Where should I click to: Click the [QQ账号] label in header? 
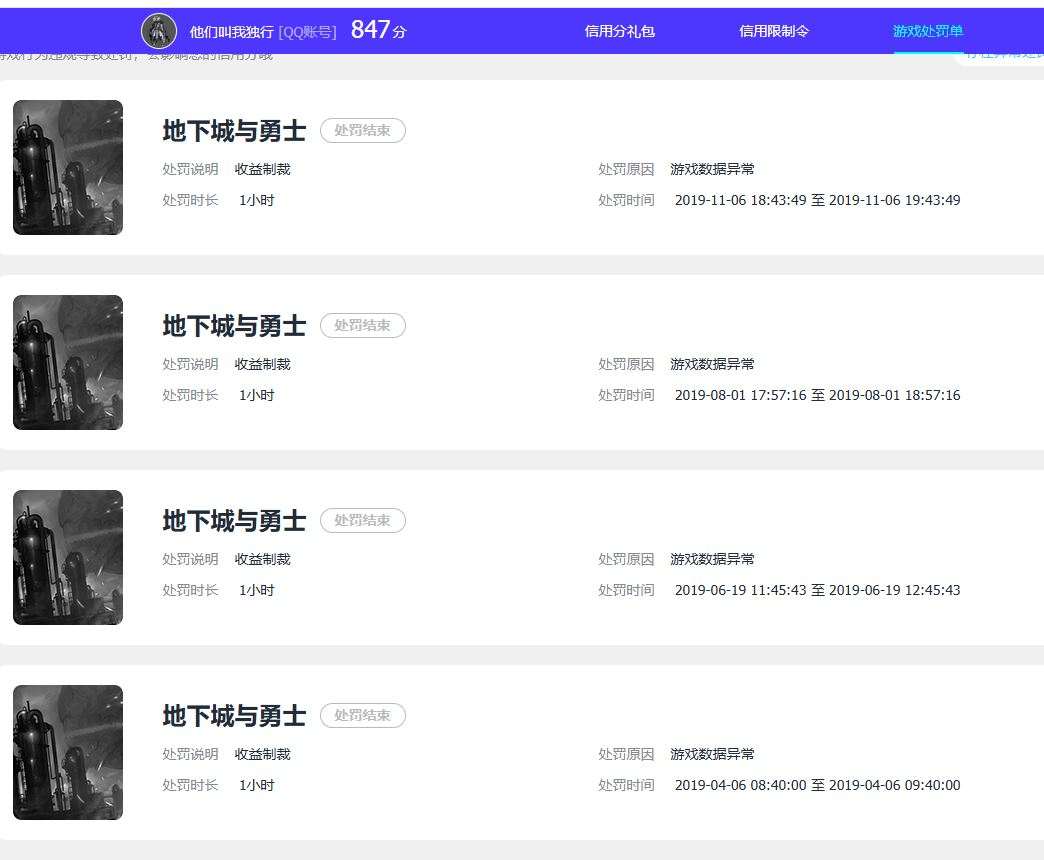click(x=307, y=32)
